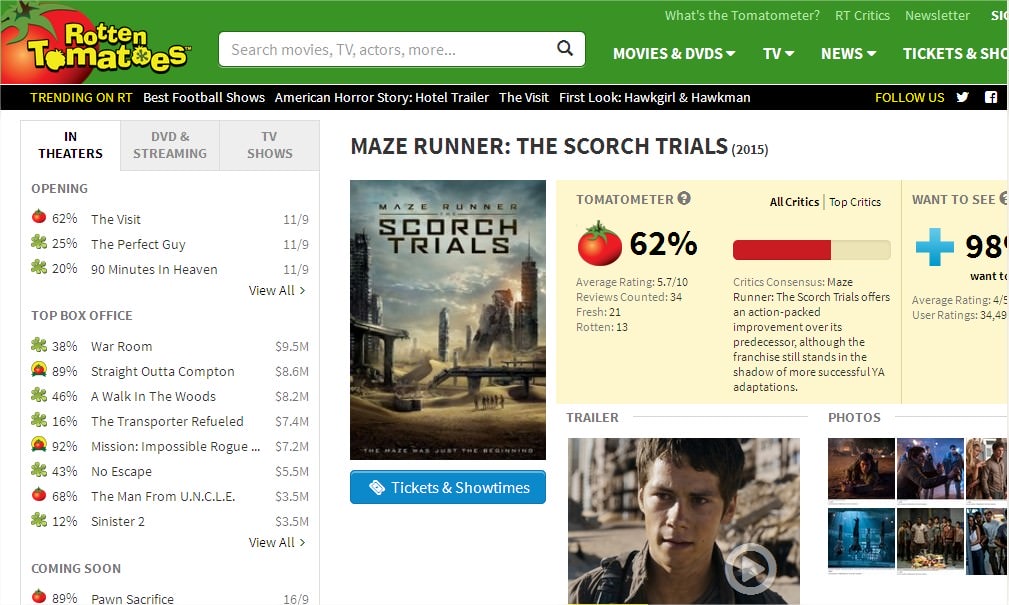Click the Tomatometer help question mark icon
This screenshot has width=1009, height=605.
[x=684, y=198]
